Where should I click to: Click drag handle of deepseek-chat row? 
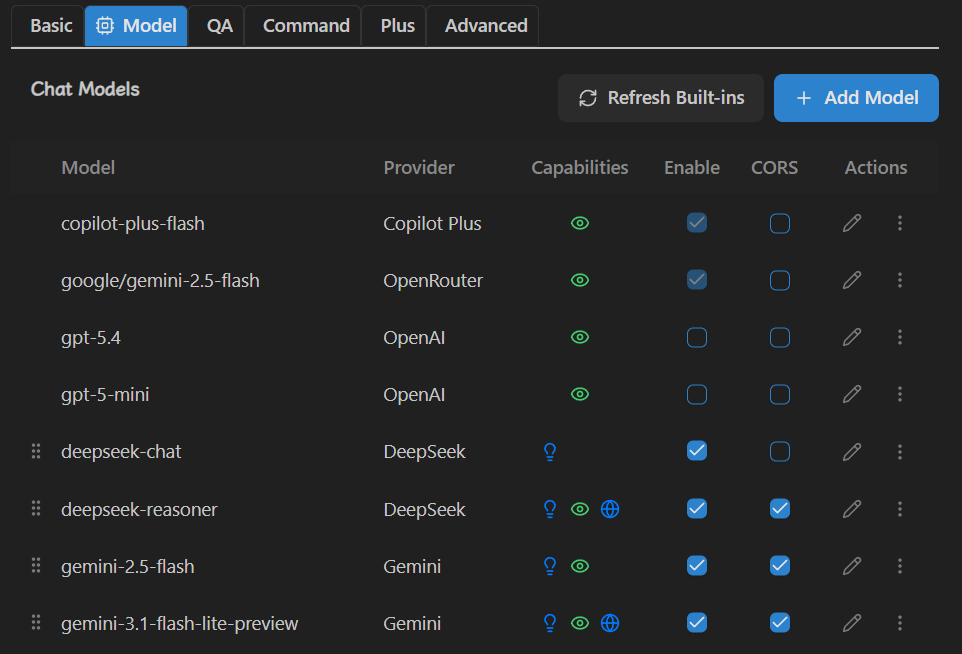[x=36, y=451]
